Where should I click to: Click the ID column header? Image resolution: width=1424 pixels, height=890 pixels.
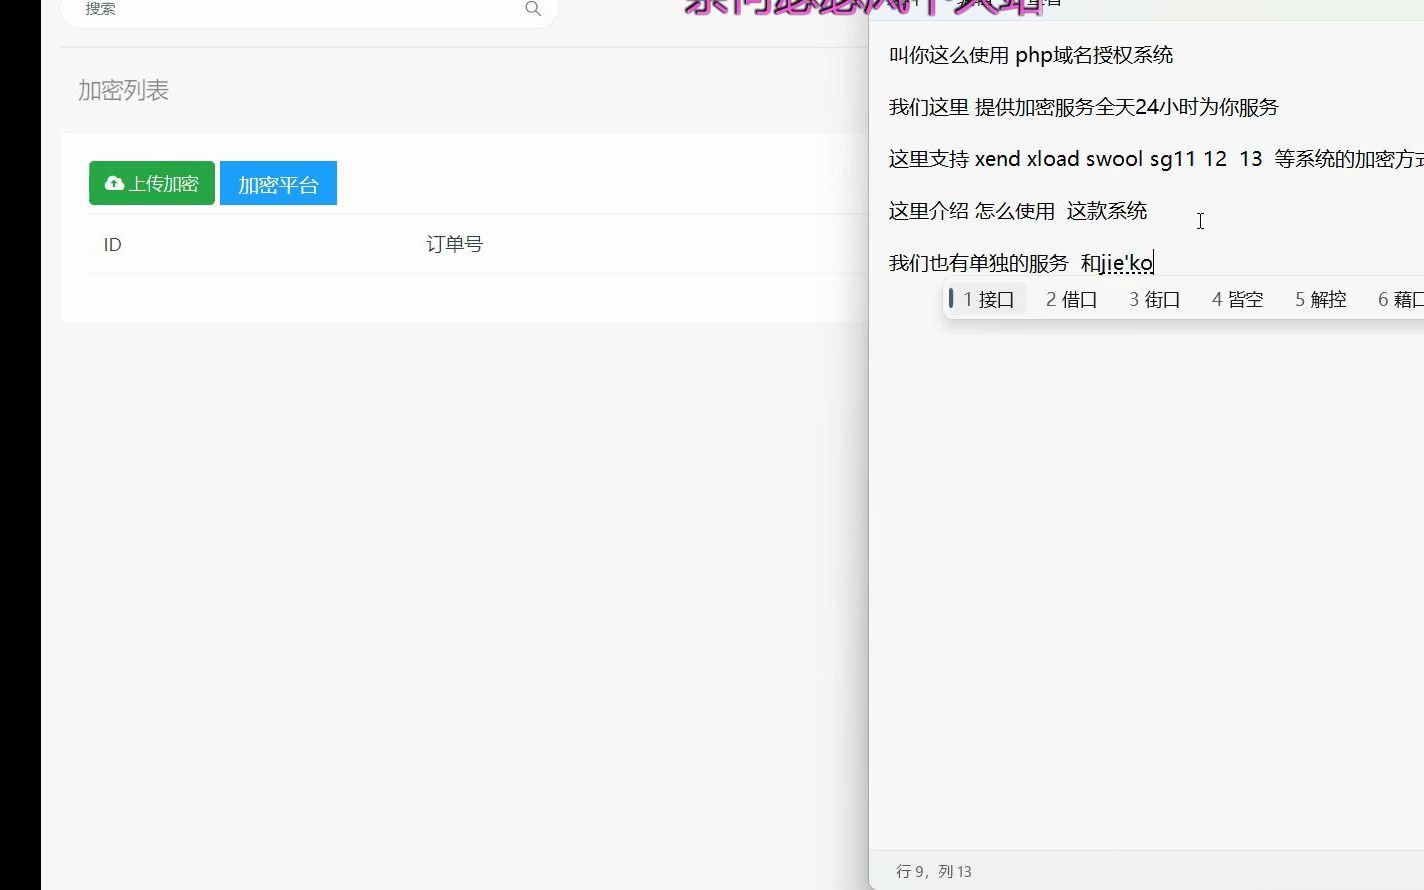coord(112,244)
